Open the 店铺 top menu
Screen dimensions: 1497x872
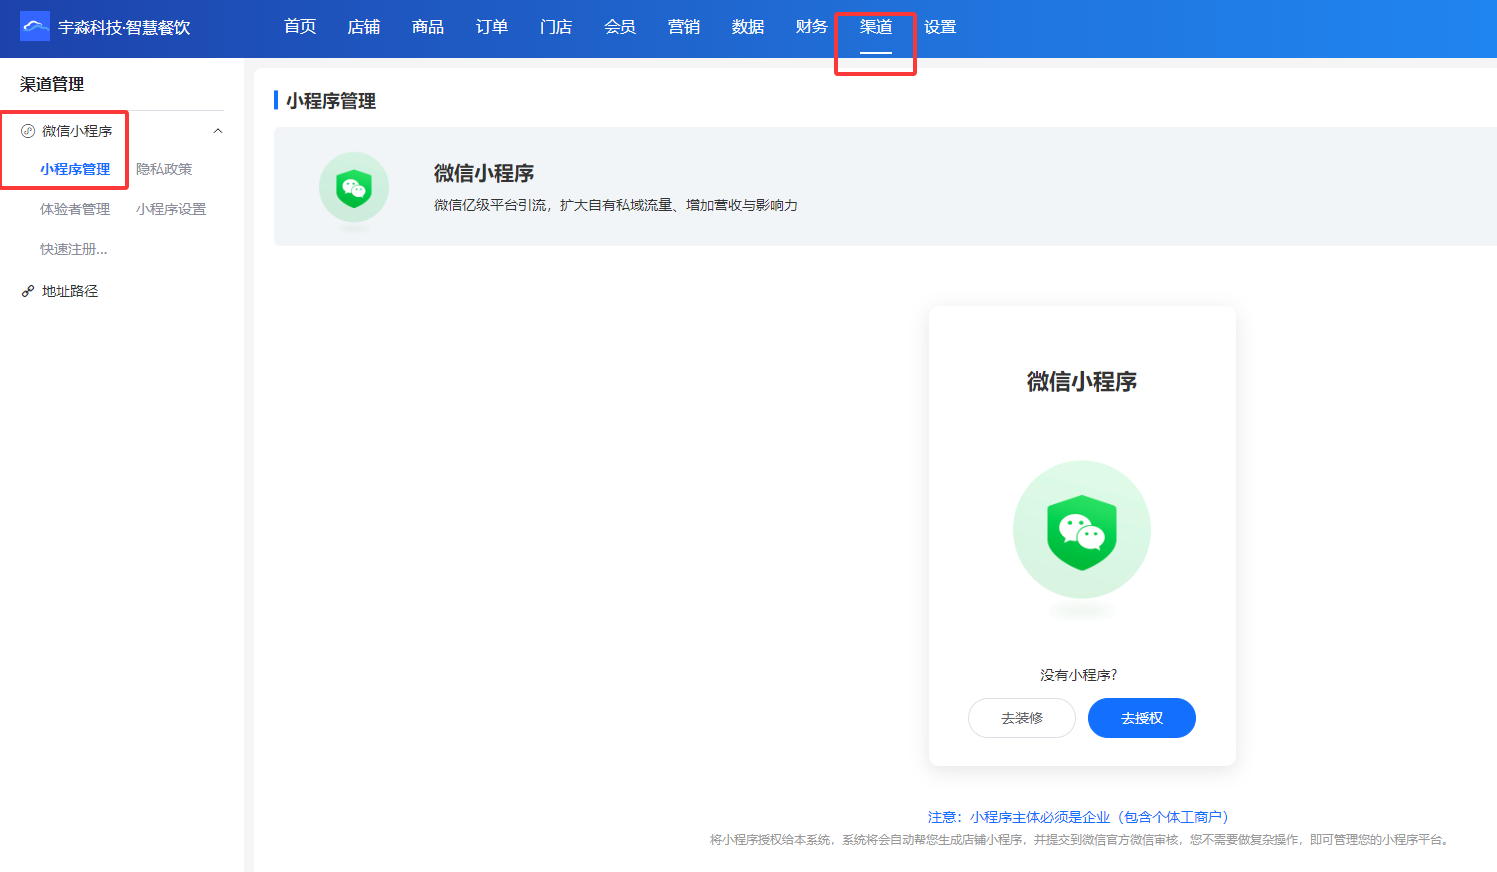[364, 27]
